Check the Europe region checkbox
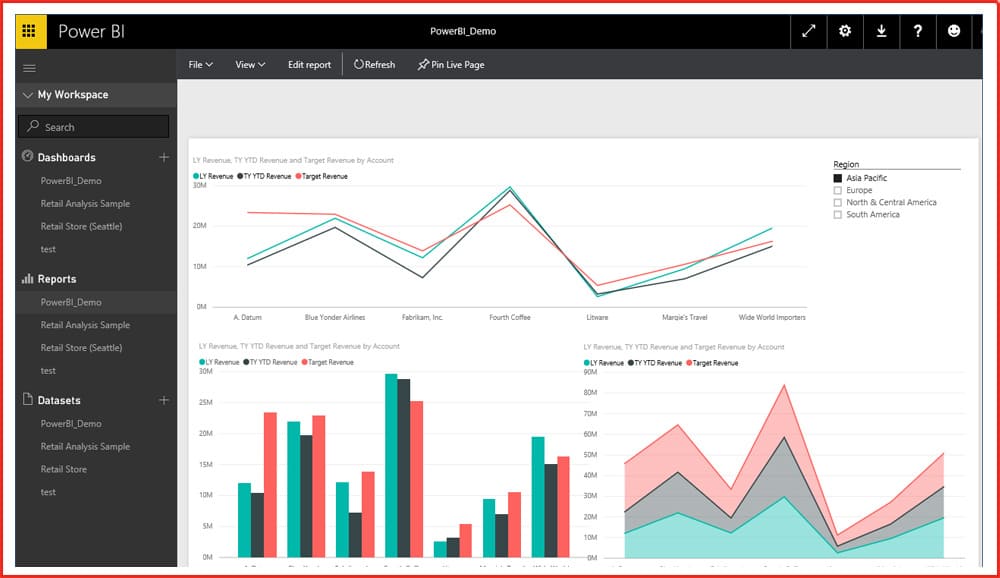The height and width of the screenshot is (578, 1000). [838, 190]
